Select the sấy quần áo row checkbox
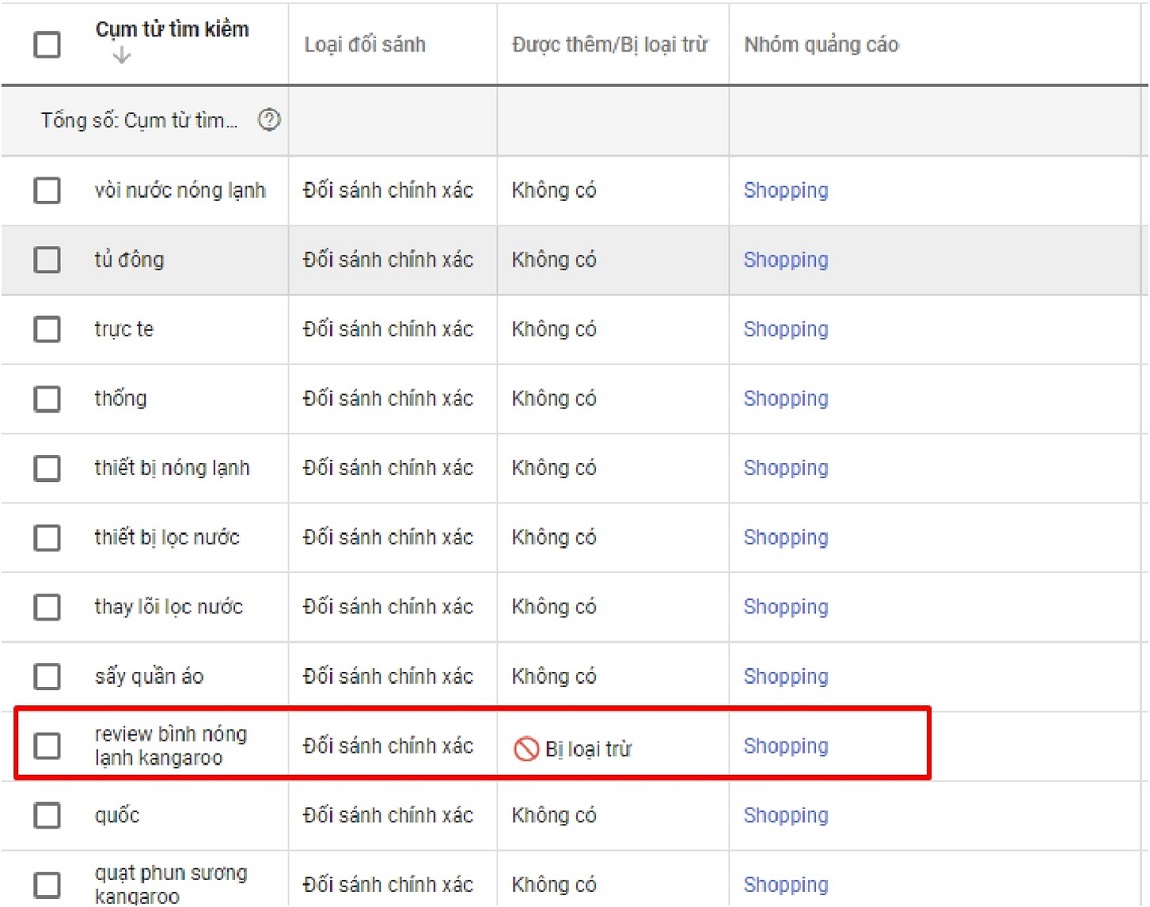 (47, 676)
